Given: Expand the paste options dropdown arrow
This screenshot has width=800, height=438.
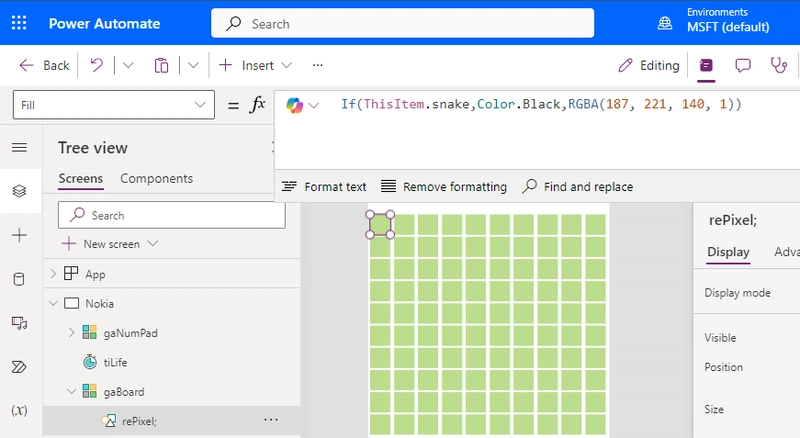Looking at the screenshot, I should click(193, 65).
